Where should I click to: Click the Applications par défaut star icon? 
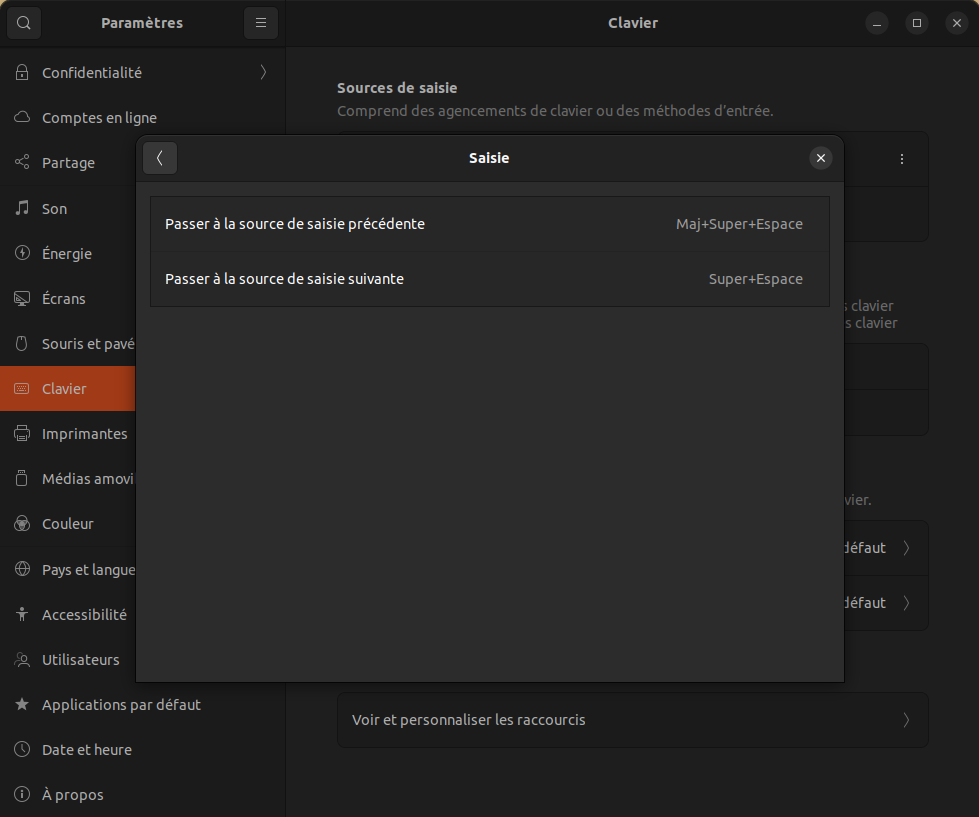pos(22,705)
